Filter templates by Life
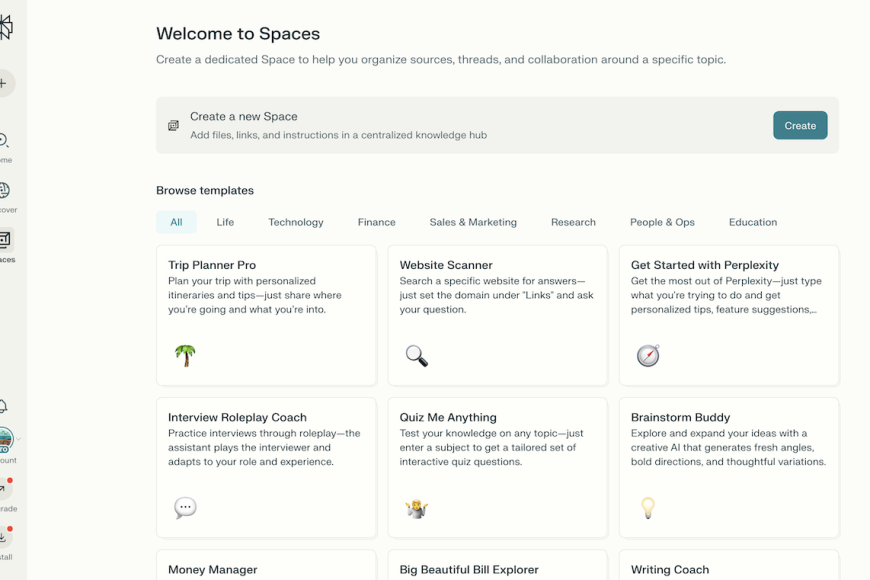Screen dimensions: 870x580 (225, 222)
